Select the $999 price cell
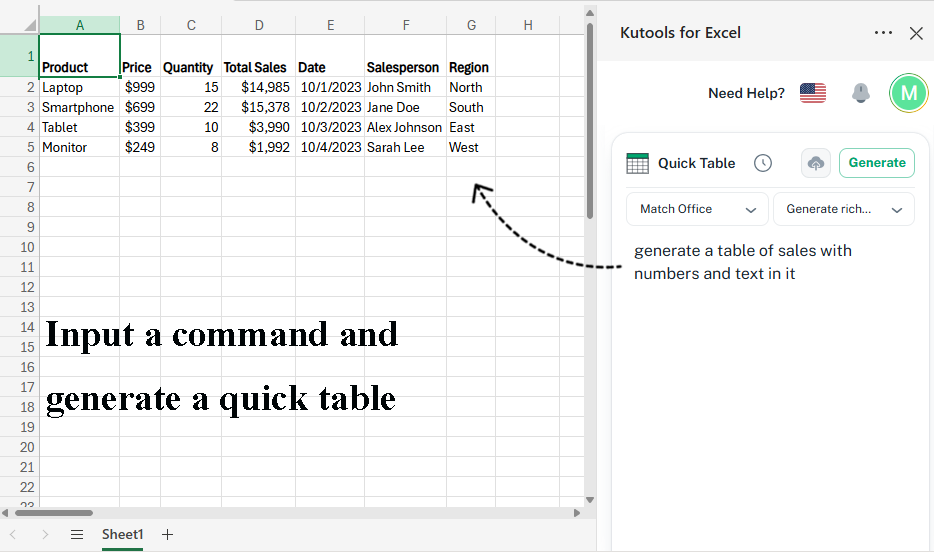The width and height of the screenshot is (934, 552). pos(140,87)
